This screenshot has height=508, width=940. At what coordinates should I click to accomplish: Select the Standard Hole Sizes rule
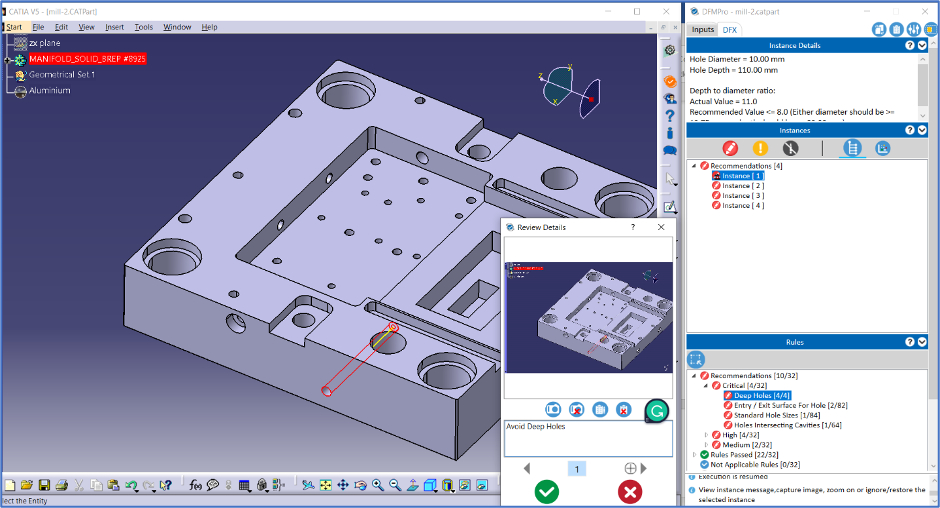coord(778,415)
